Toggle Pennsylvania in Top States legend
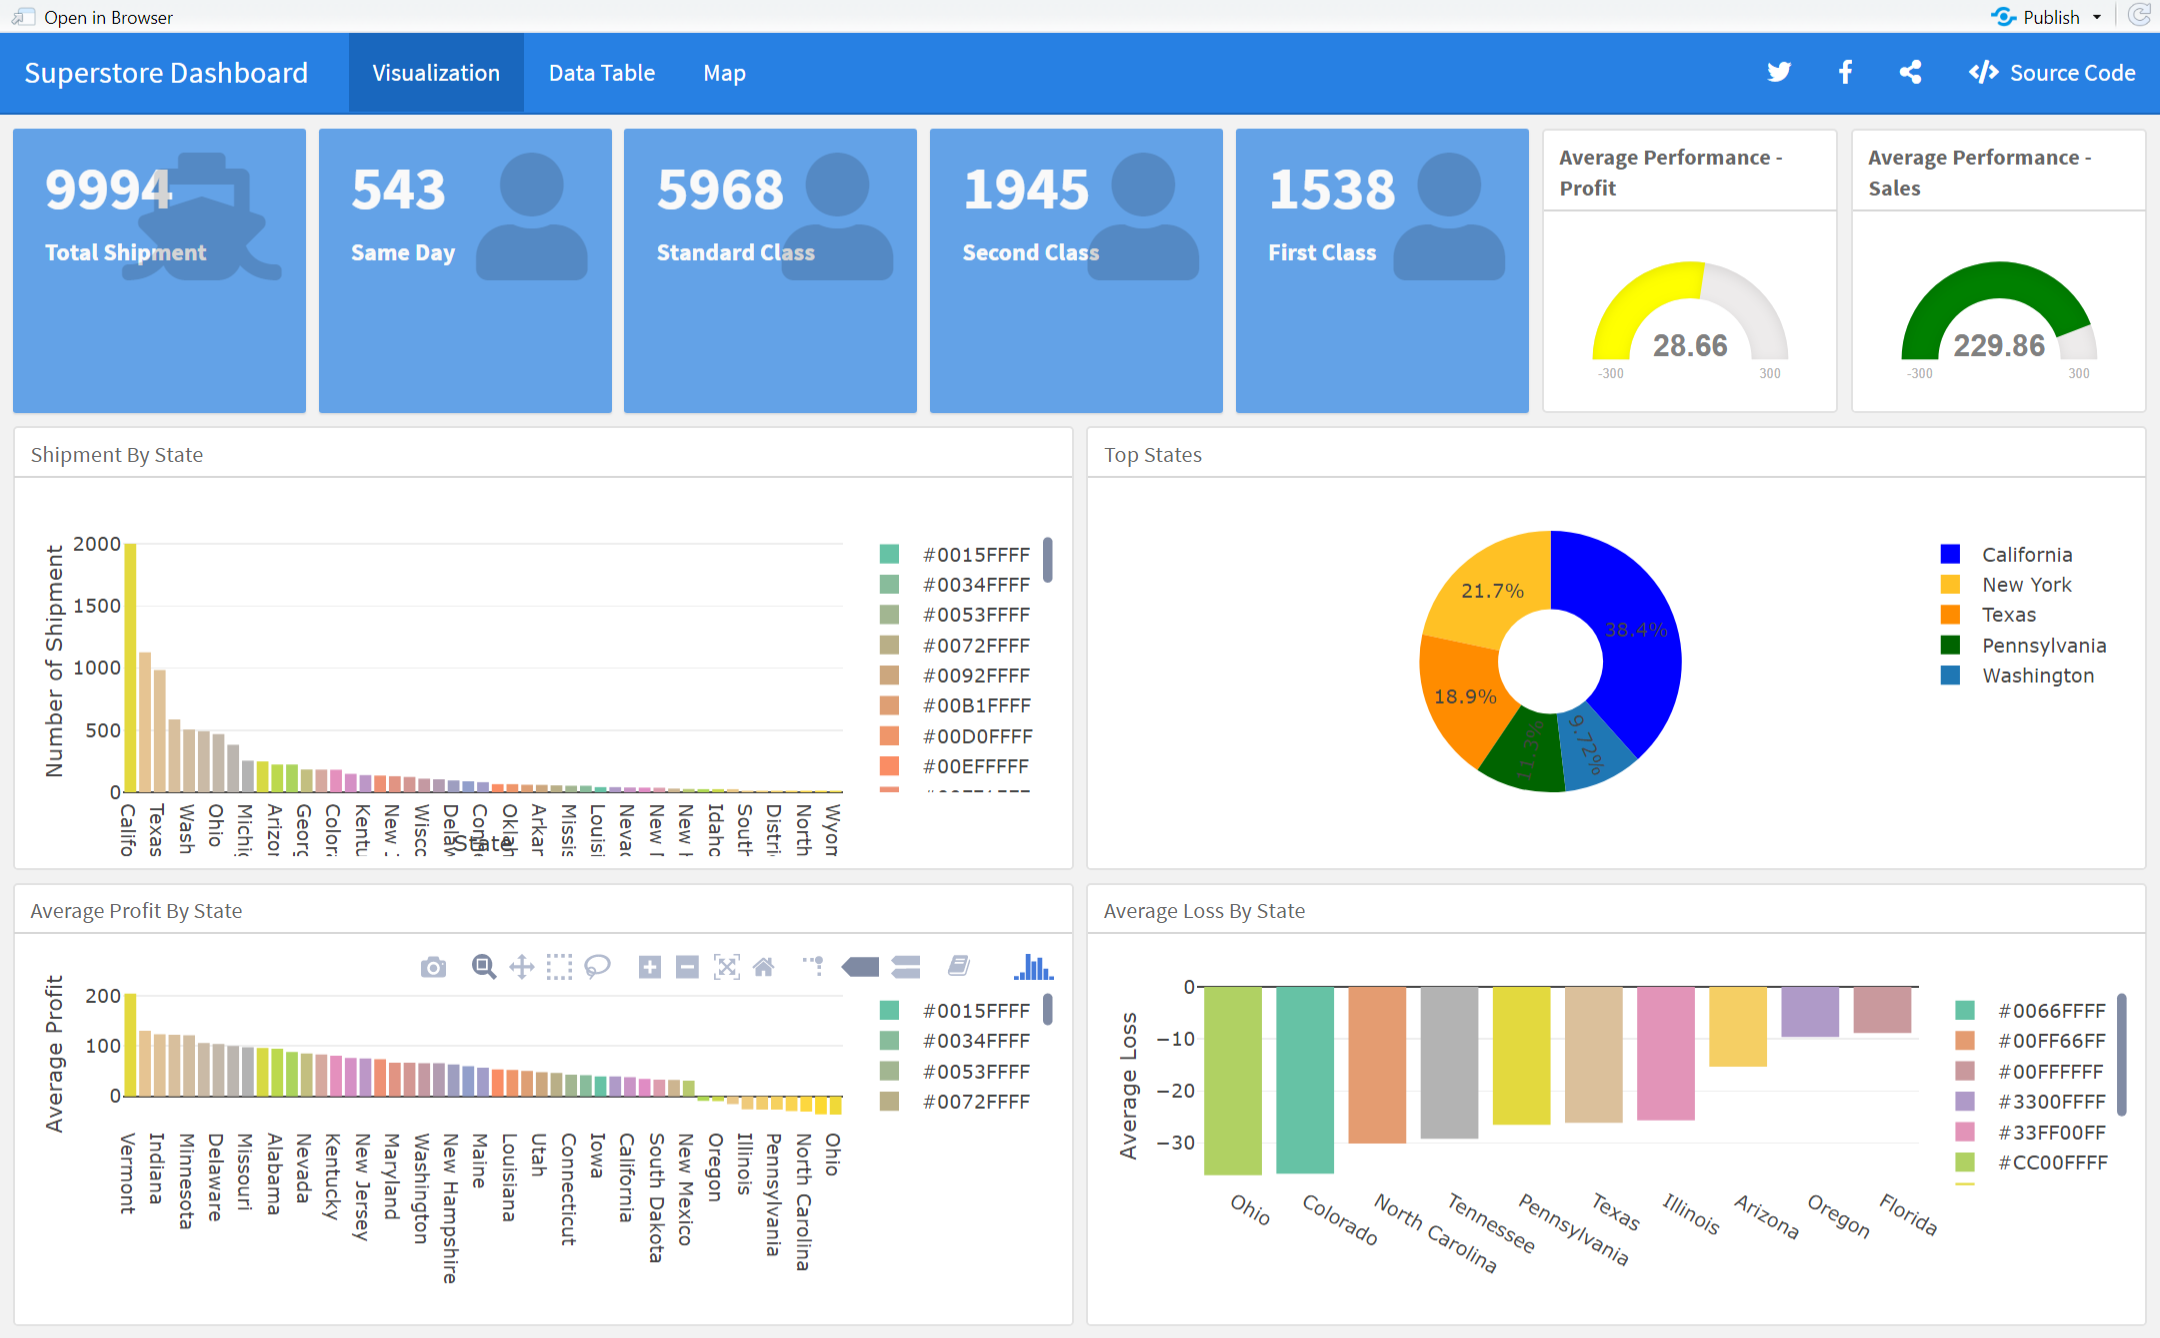The image size is (2160, 1338). [x=2023, y=645]
